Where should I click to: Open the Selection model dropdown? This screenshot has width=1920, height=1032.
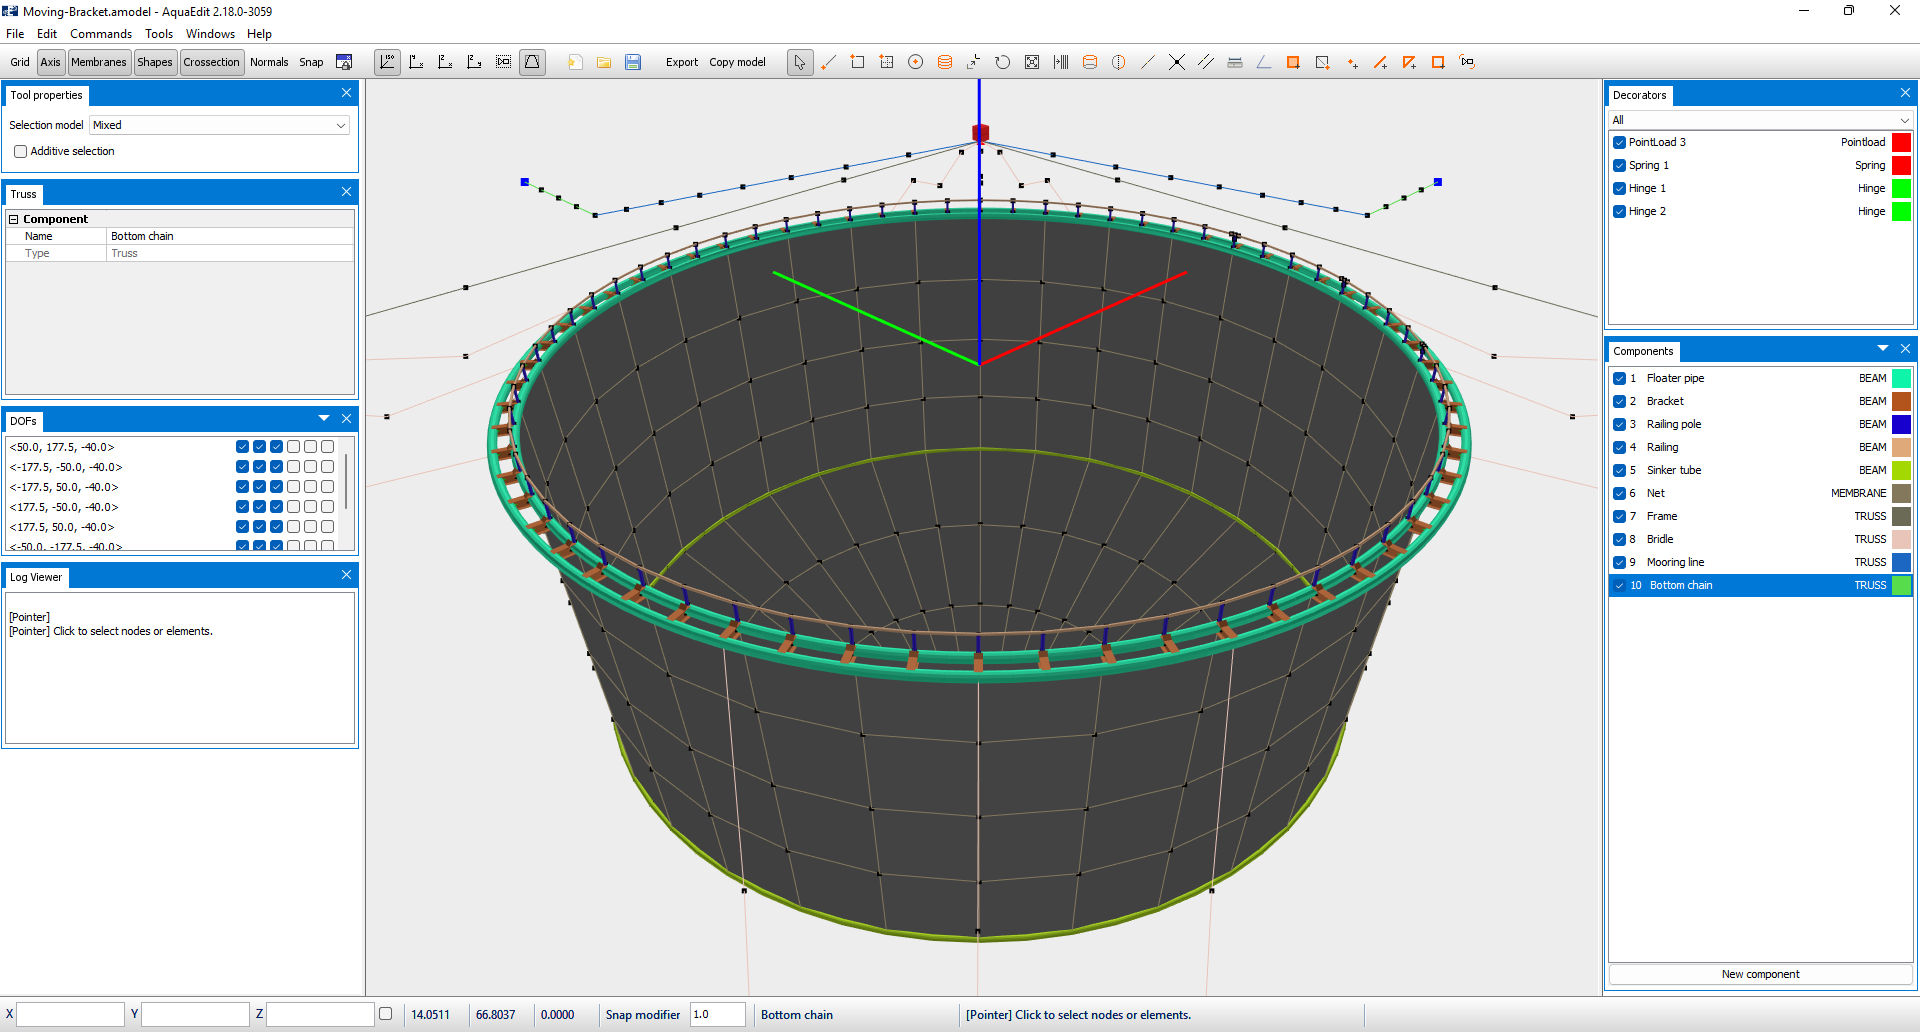point(219,125)
